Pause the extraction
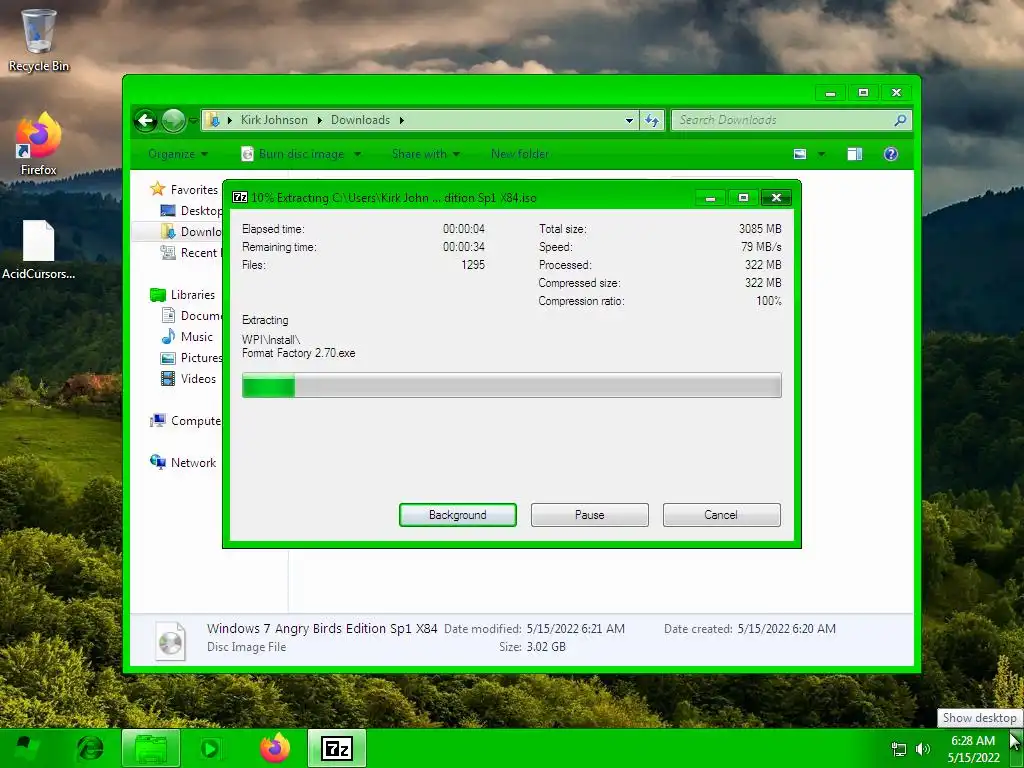 pyautogui.click(x=590, y=515)
